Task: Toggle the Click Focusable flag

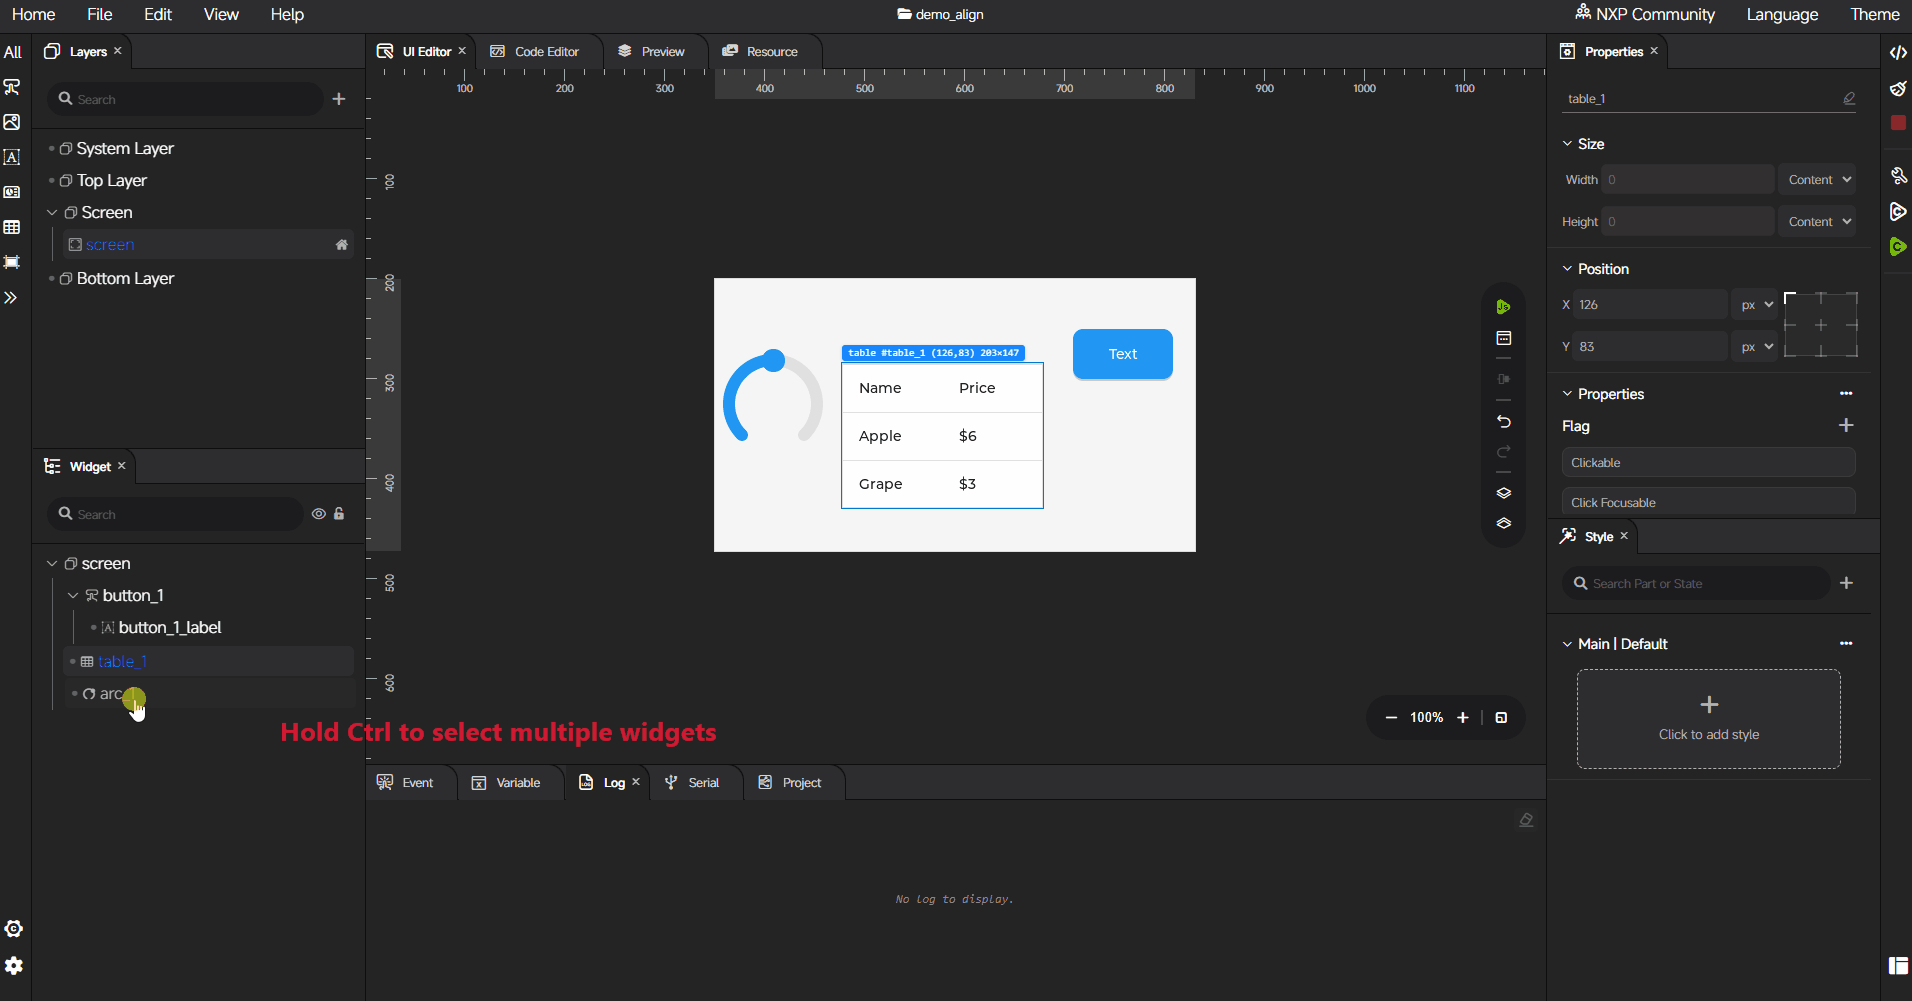Action: pos(1708,501)
